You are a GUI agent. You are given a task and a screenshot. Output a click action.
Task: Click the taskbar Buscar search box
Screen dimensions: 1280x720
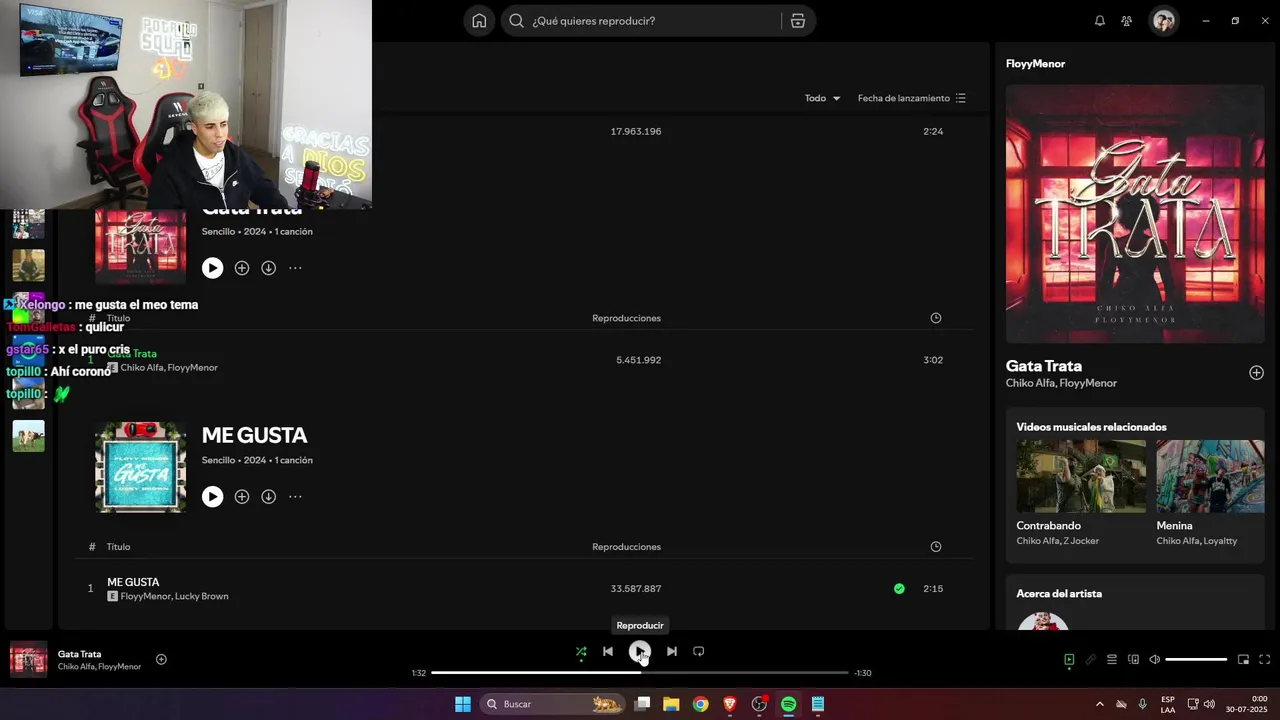coord(552,704)
